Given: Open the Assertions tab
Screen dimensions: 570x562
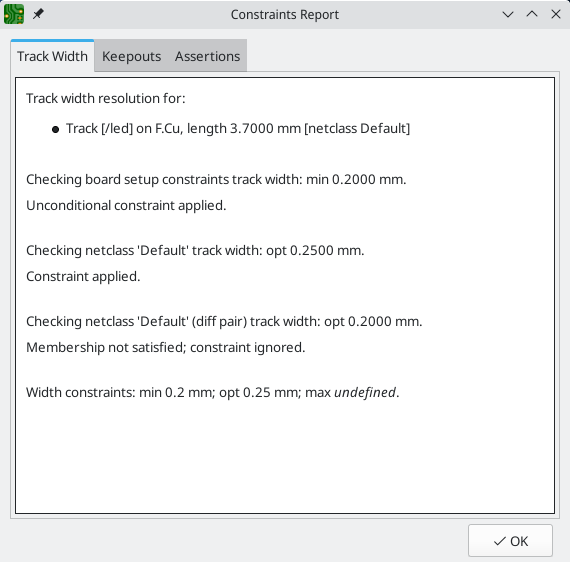Looking at the screenshot, I should click(208, 56).
